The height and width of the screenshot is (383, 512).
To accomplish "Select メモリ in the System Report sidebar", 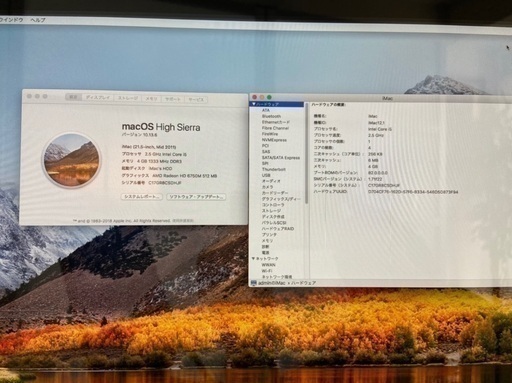I will (267, 241).
